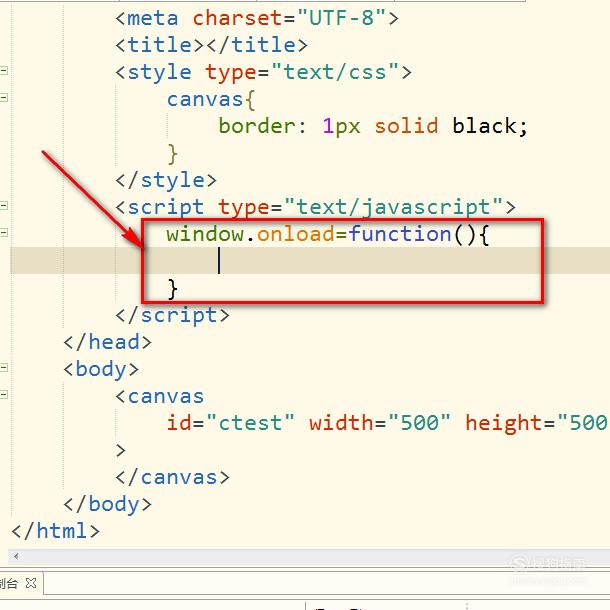Collapse the script tag fold marker

click(4, 205)
